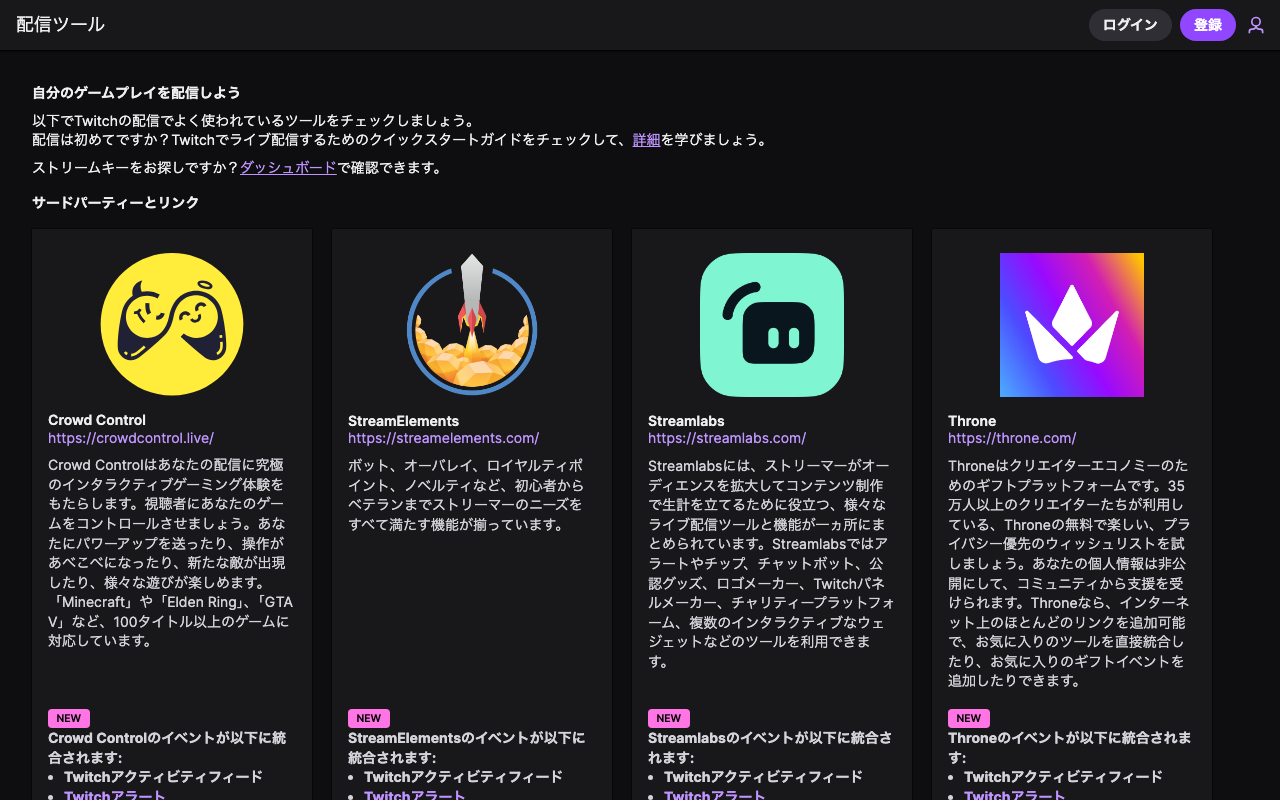Open Twitchアラート link in Streamlabs card
This screenshot has width=1280, height=800.
point(715,795)
